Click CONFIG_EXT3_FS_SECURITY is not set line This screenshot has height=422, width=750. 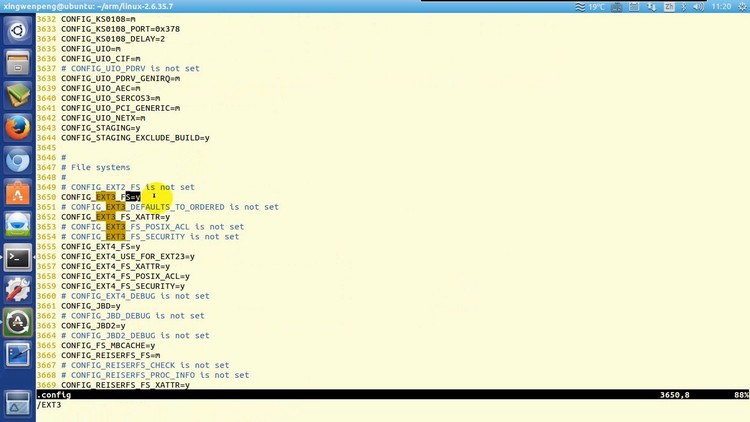point(150,237)
